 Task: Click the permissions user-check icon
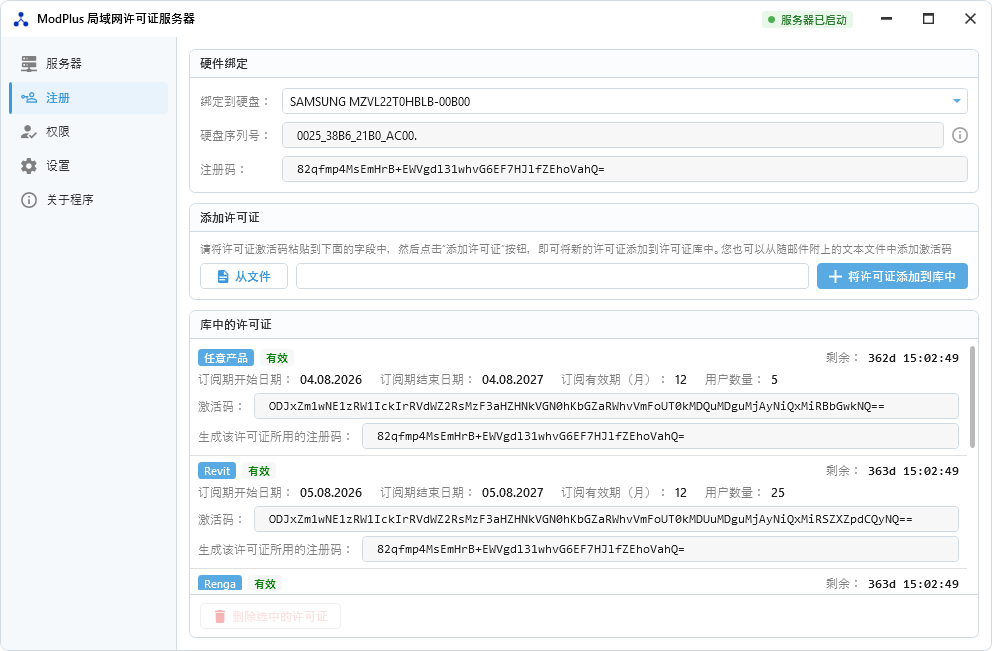click(29, 132)
